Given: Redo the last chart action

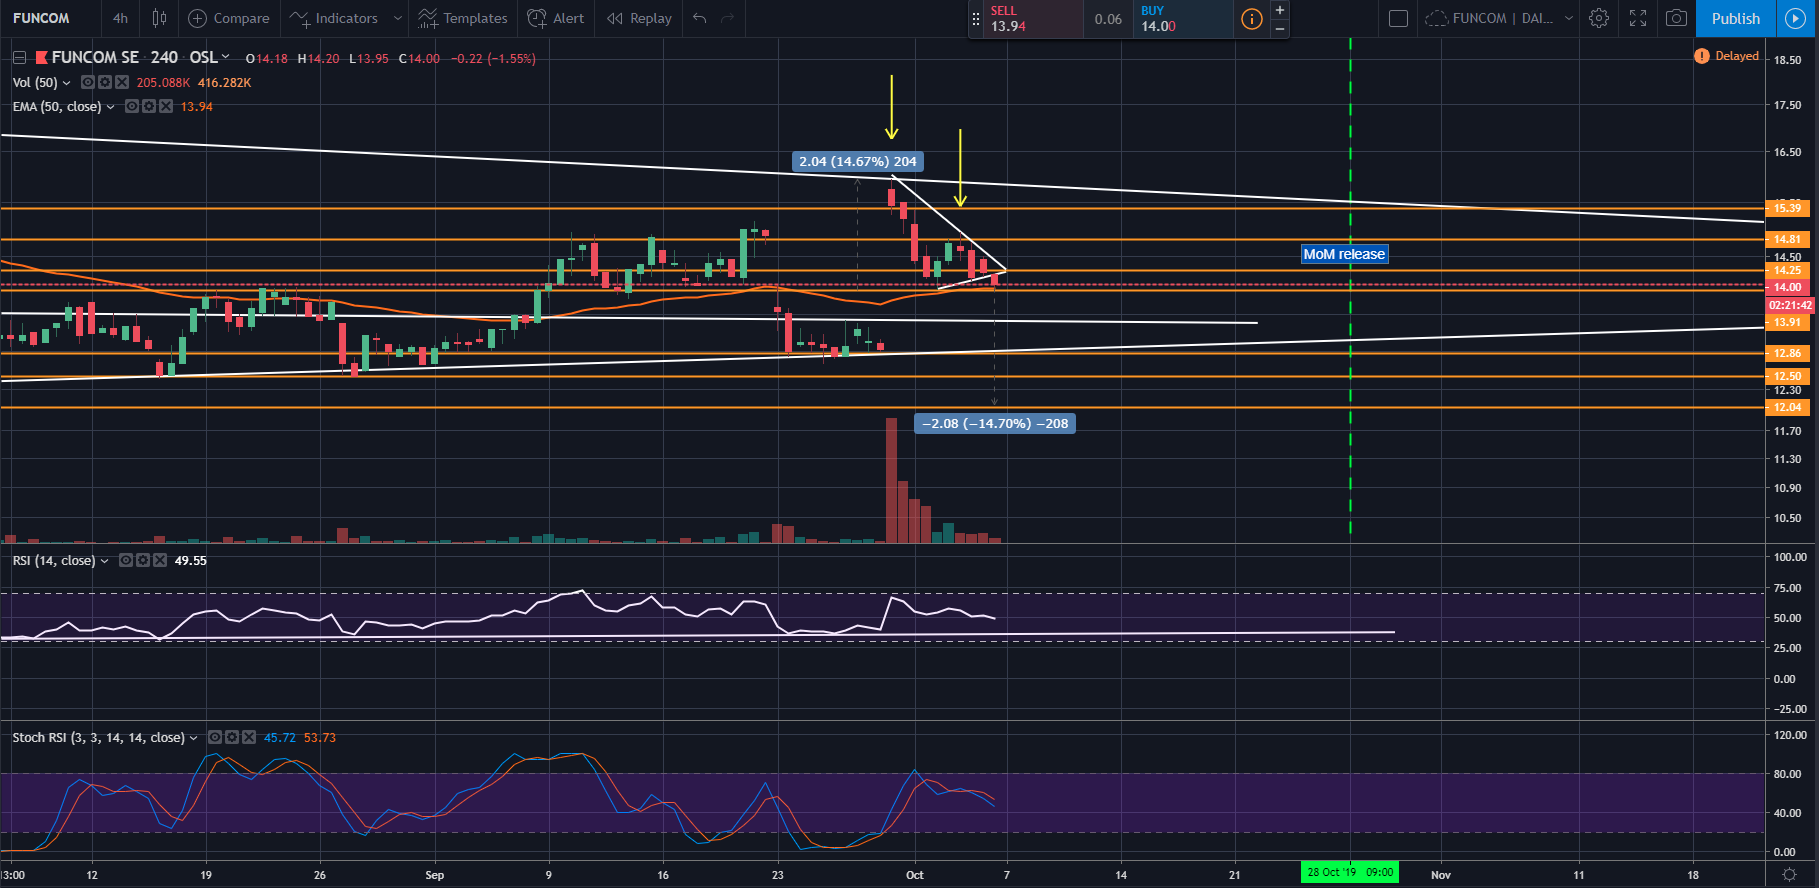Looking at the screenshot, I should point(728,18).
